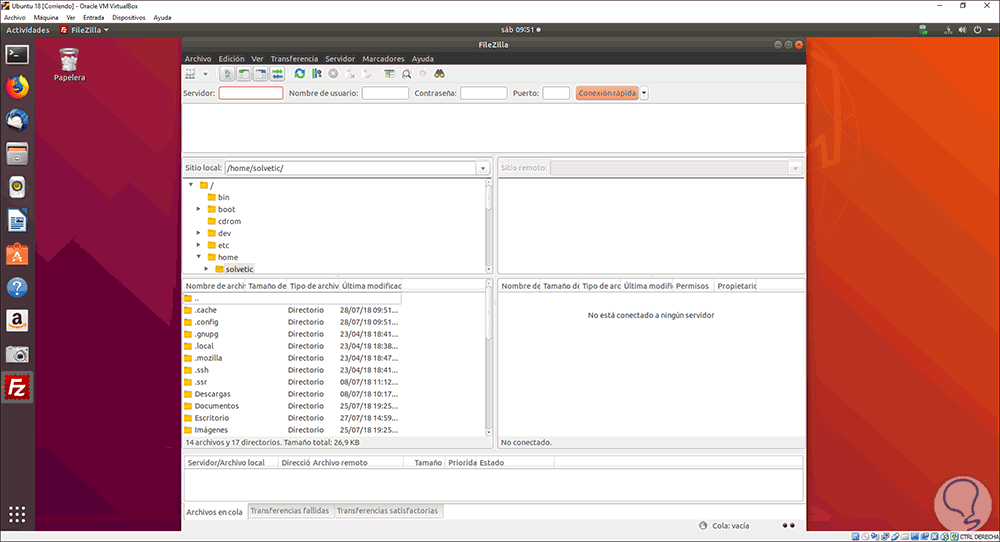The height and width of the screenshot is (542, 1000).
Task: Click the Descargas folder icon
Action: click(188, 394)
